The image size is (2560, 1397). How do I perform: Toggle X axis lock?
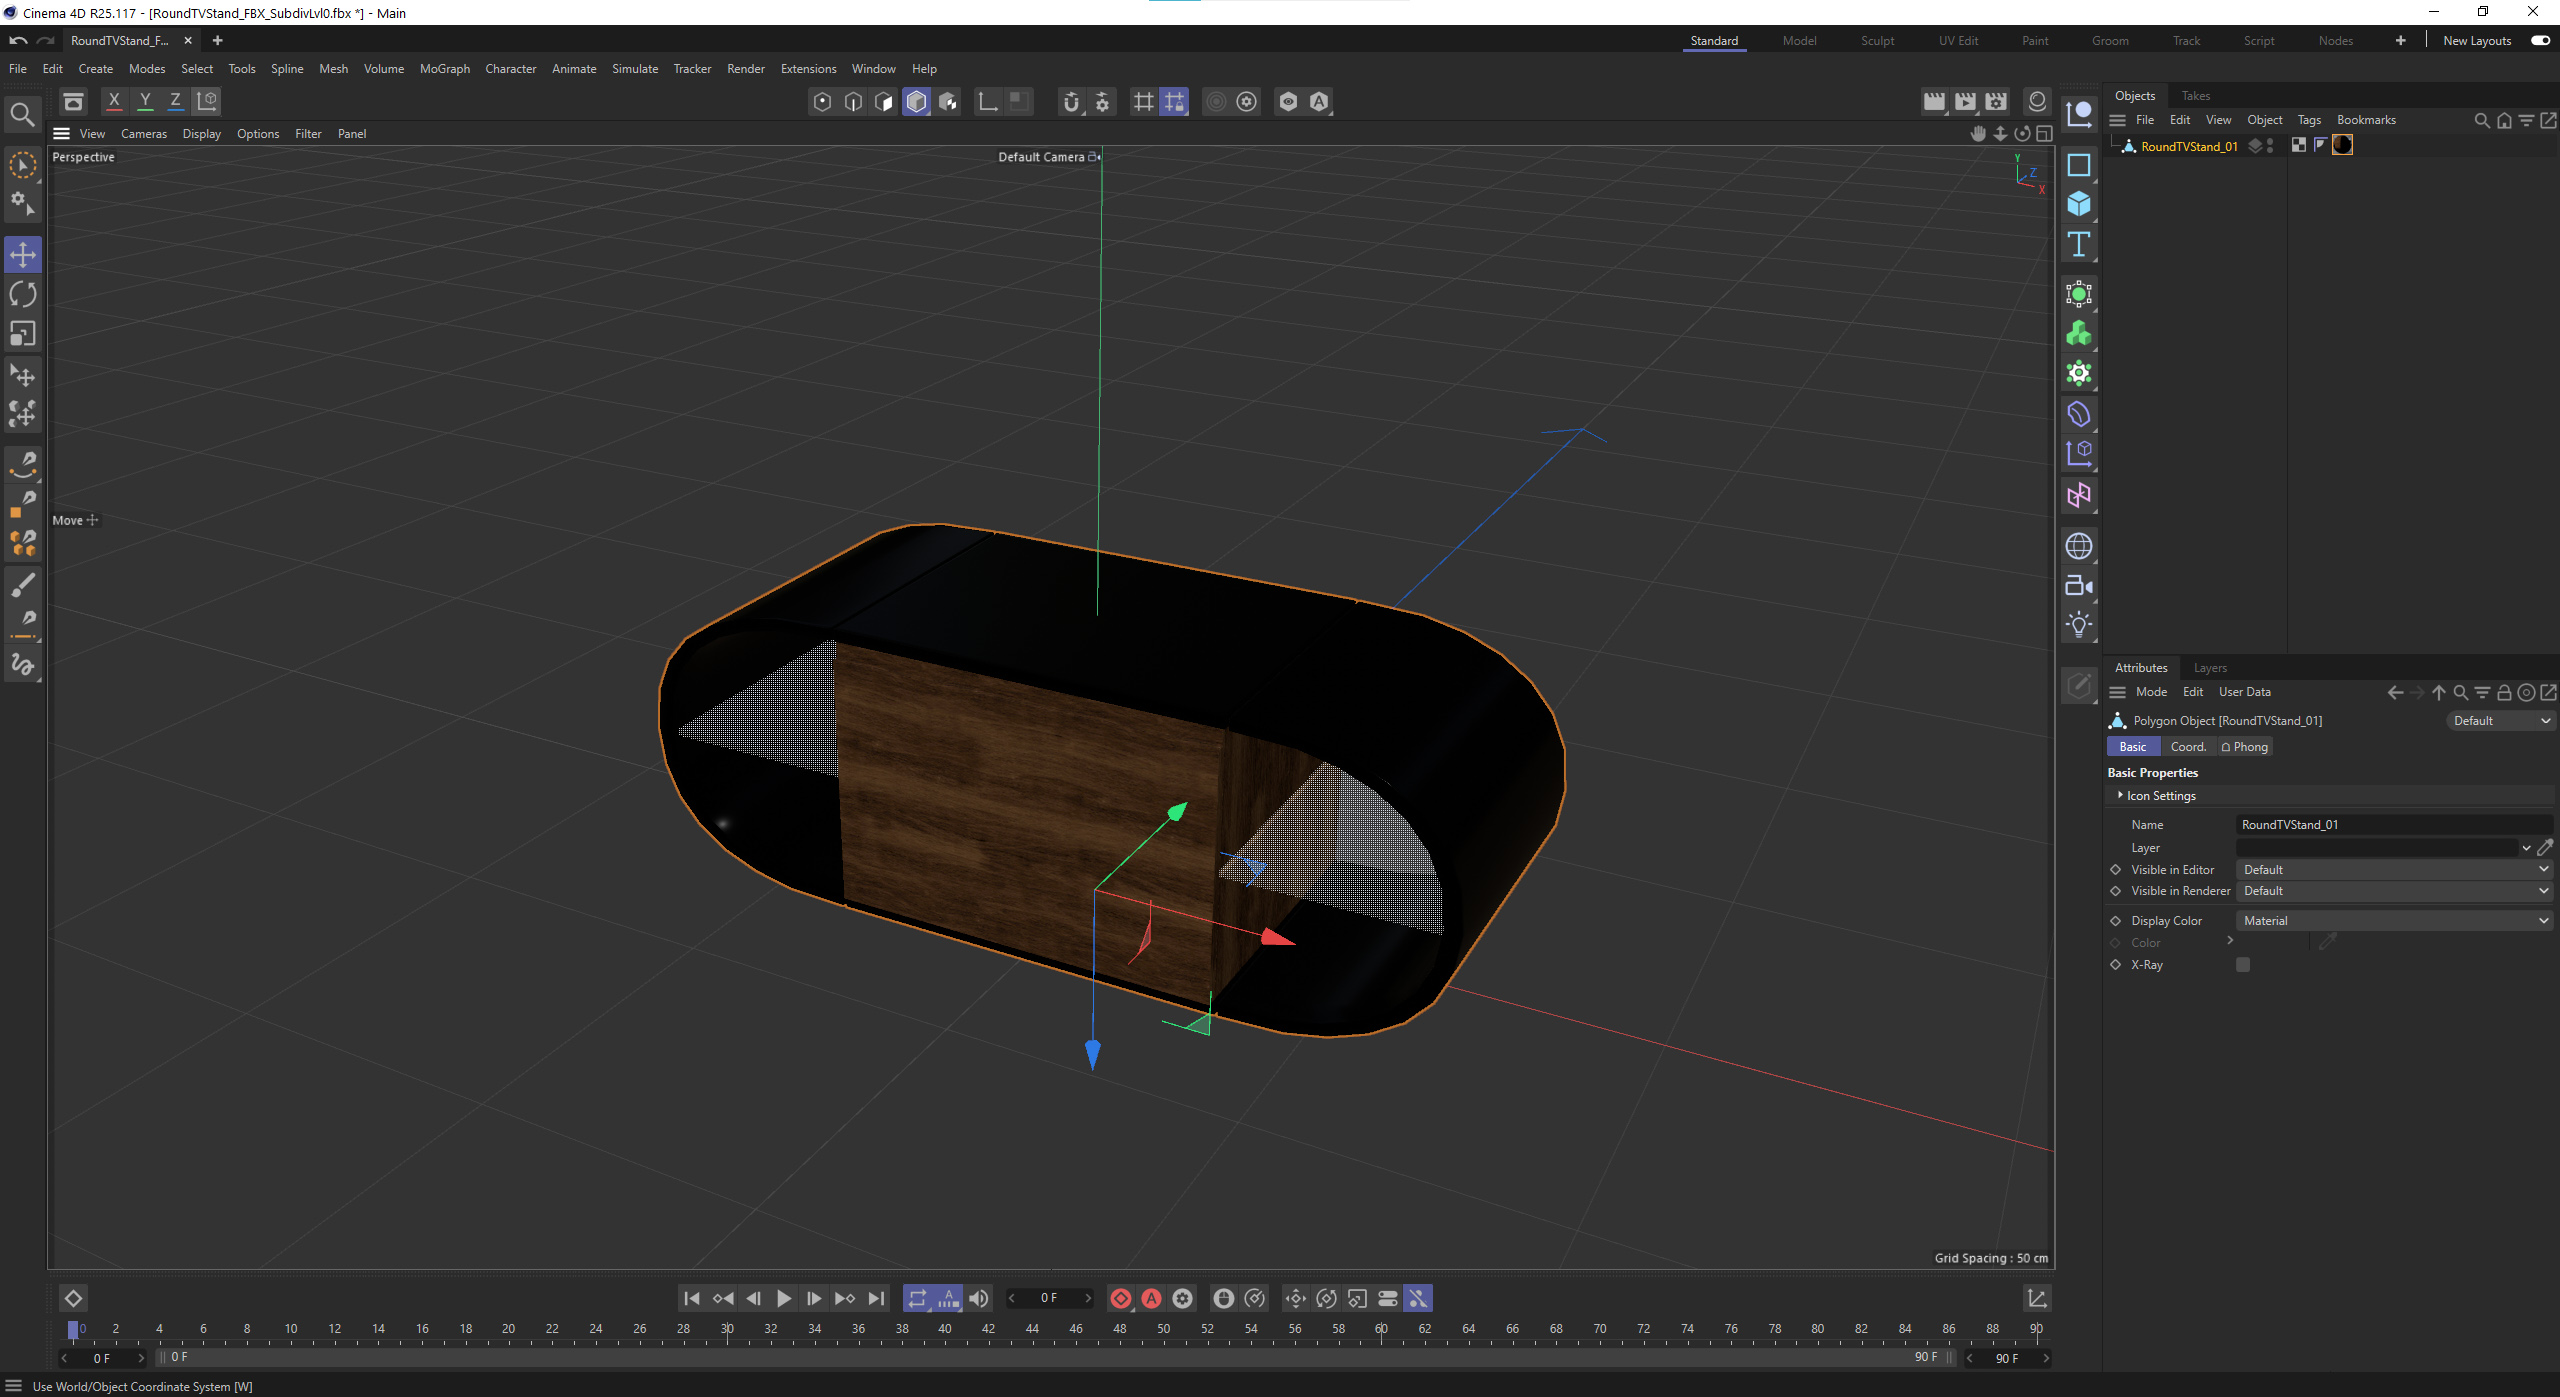click(114, 101)
